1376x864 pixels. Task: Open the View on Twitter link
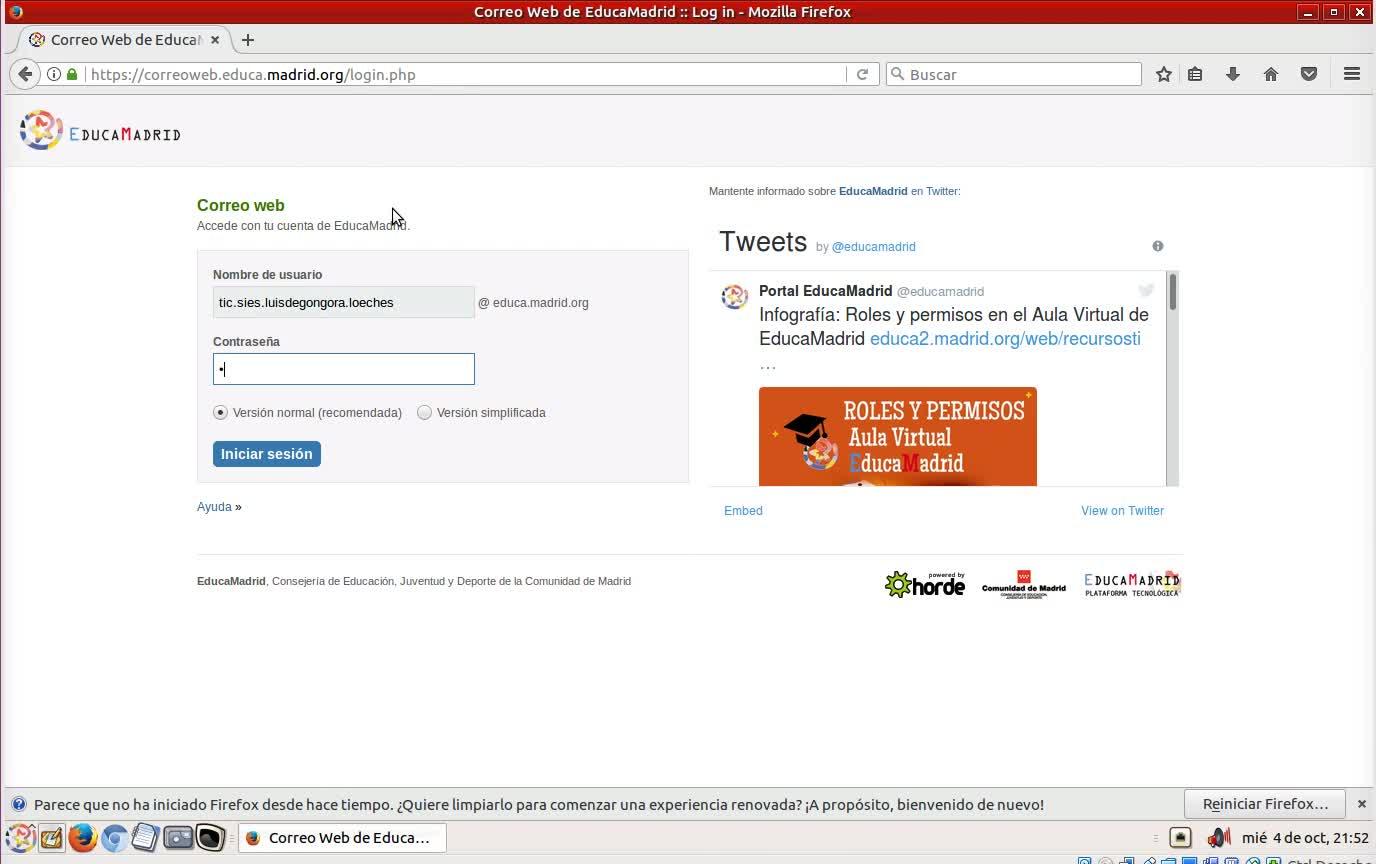click(1122, 511)
